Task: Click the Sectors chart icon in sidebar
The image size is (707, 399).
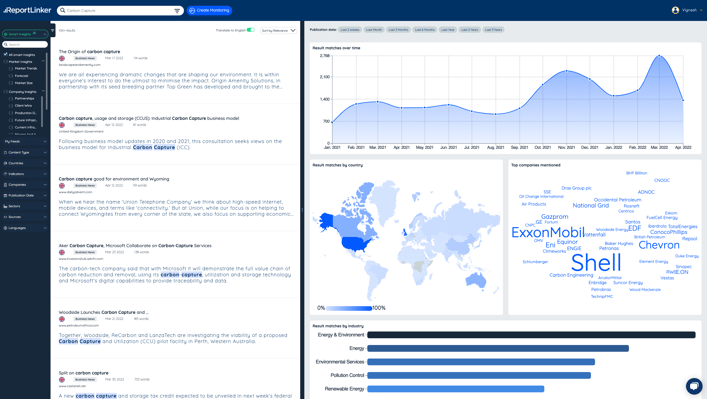Action: pos(5,206)
